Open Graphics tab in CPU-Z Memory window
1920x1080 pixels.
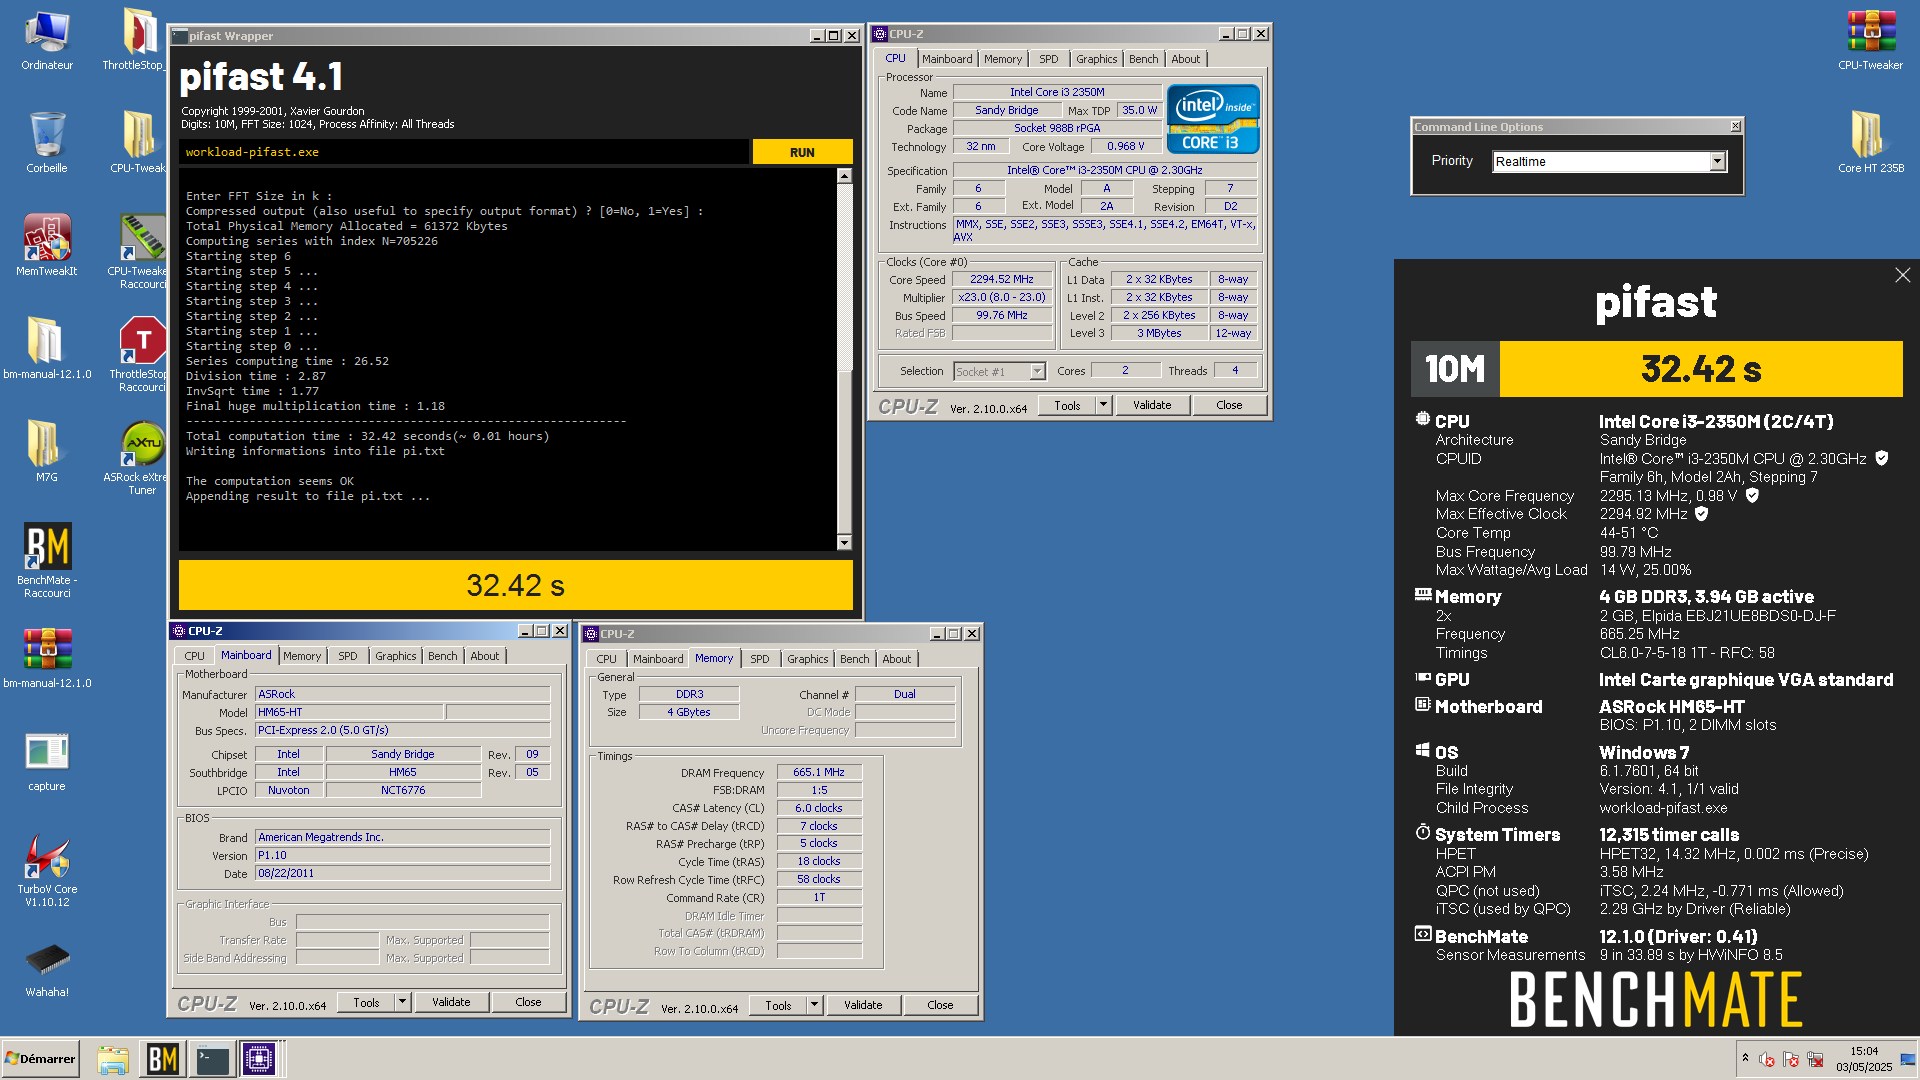point(807,659)
